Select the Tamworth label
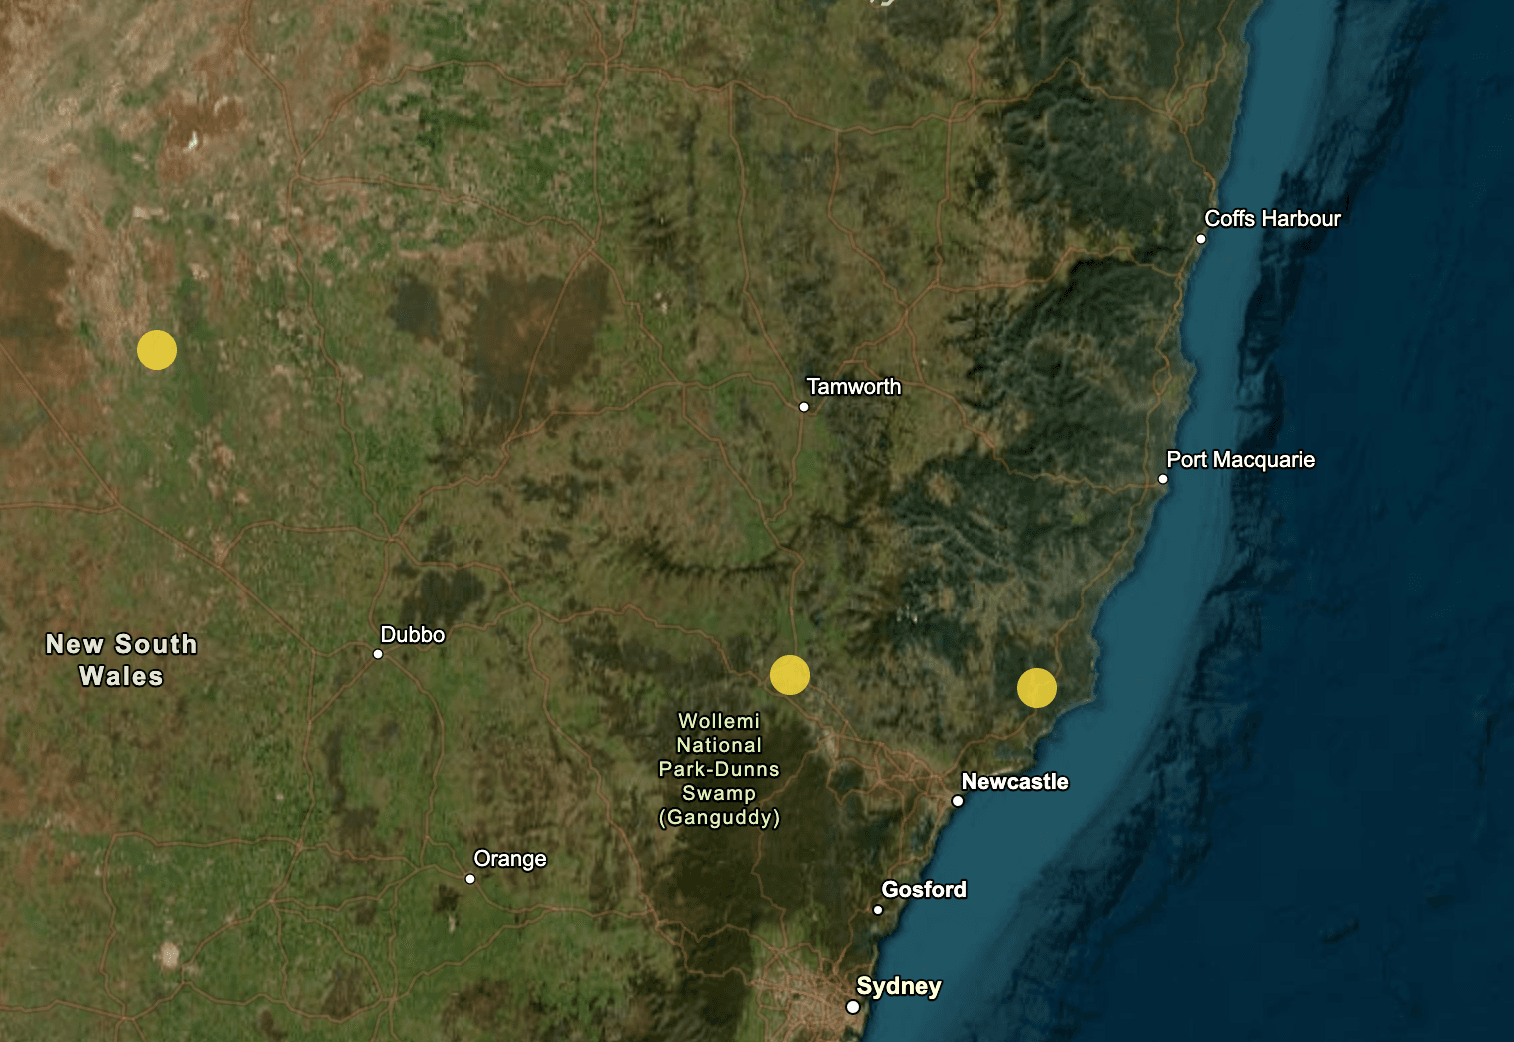 (854, 387)
